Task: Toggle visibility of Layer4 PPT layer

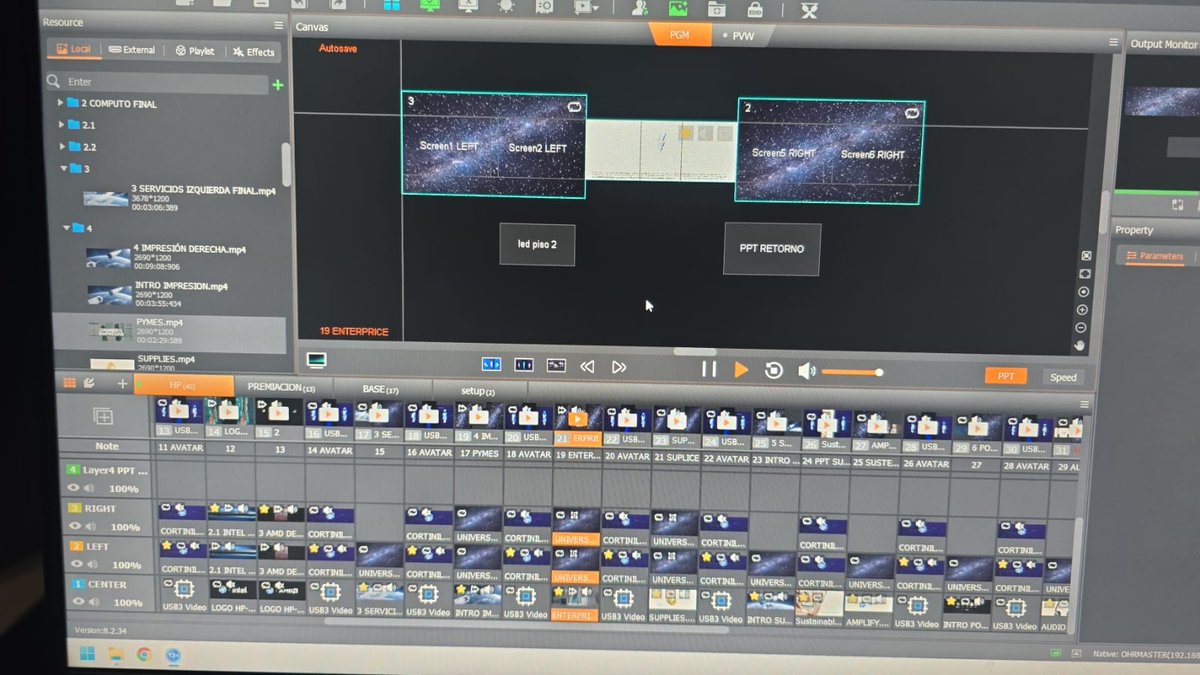Action: tap(72, 488)
